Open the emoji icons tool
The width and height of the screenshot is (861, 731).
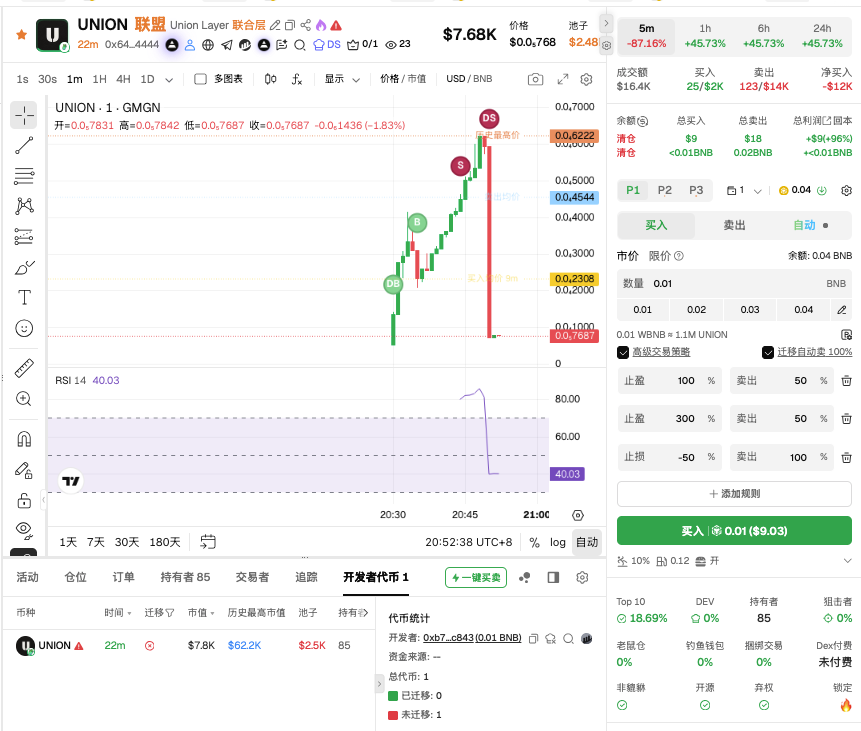pos(24,328)
